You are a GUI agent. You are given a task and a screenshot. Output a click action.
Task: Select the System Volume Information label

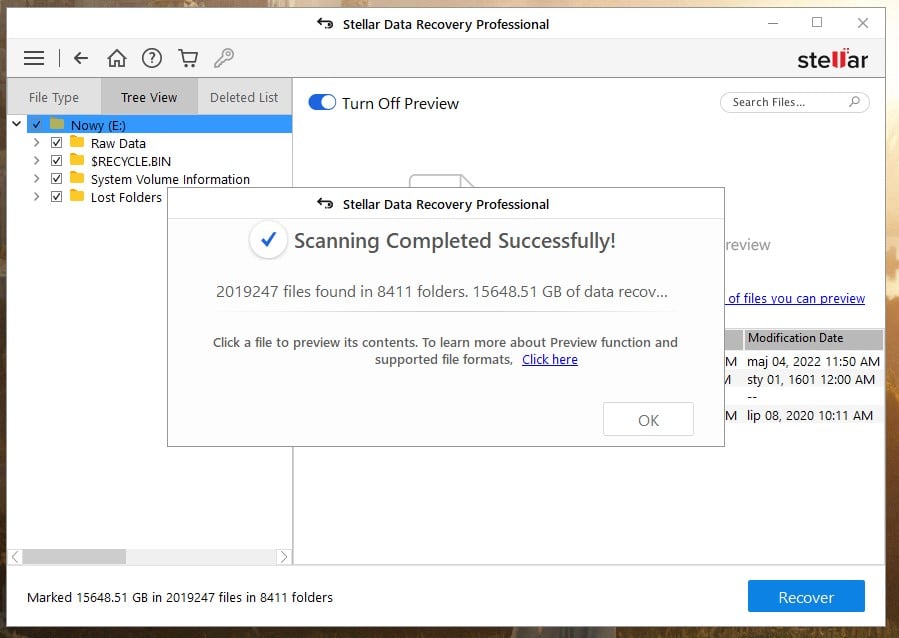click(170, 179)
